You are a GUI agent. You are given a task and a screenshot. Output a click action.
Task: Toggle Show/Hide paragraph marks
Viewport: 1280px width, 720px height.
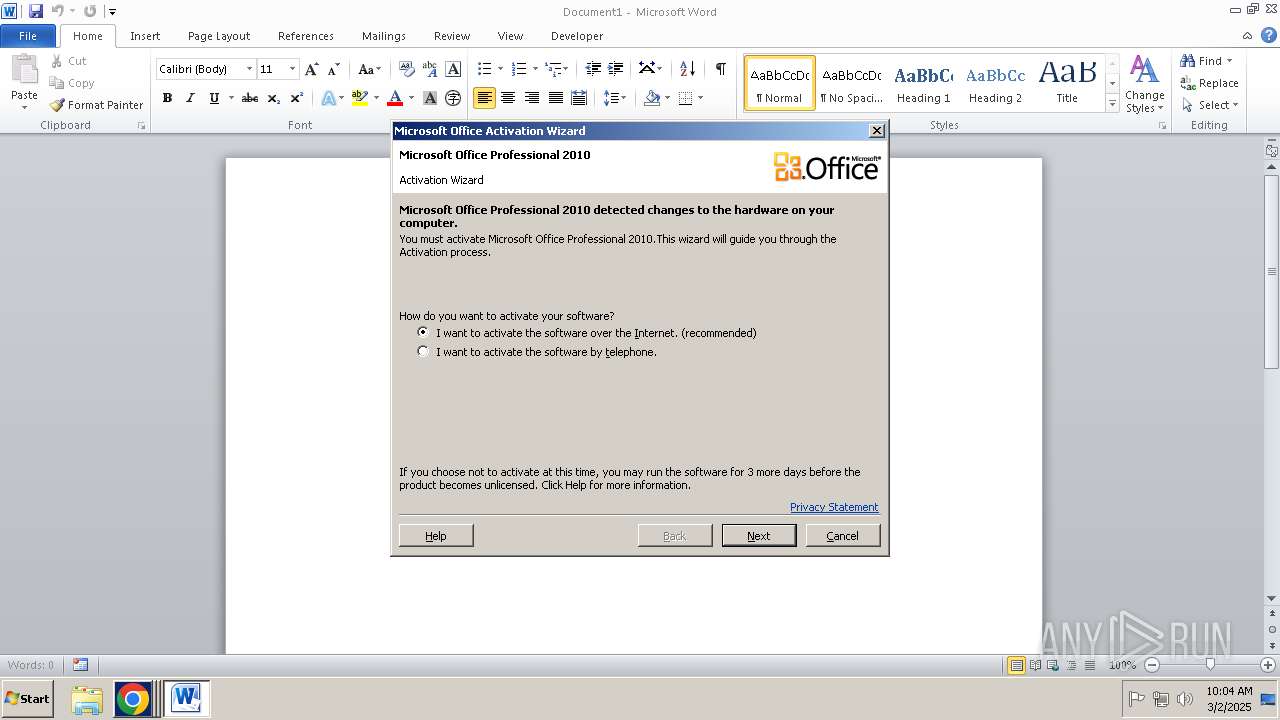coord(720,69)
